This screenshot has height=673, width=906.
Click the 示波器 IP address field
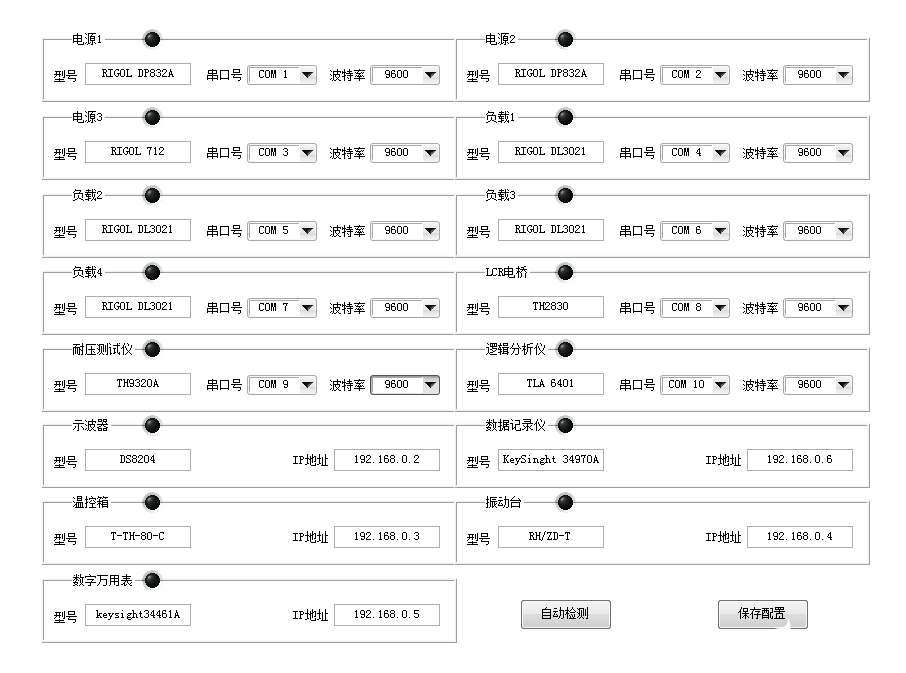tap(386, 460)
